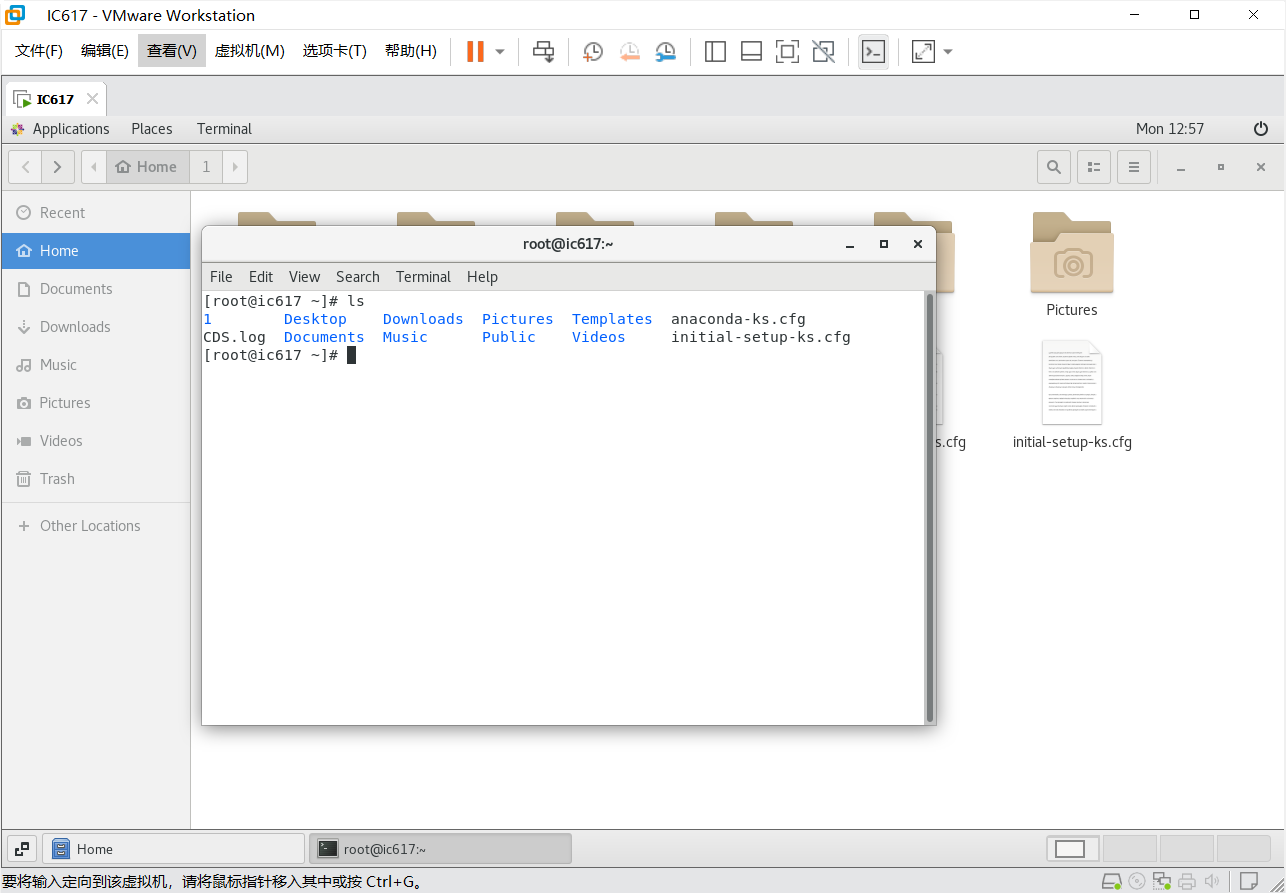Select the IC617 virtual machine tab
The height and width of the screenshot is (893, 1286).
pos(55,99)
